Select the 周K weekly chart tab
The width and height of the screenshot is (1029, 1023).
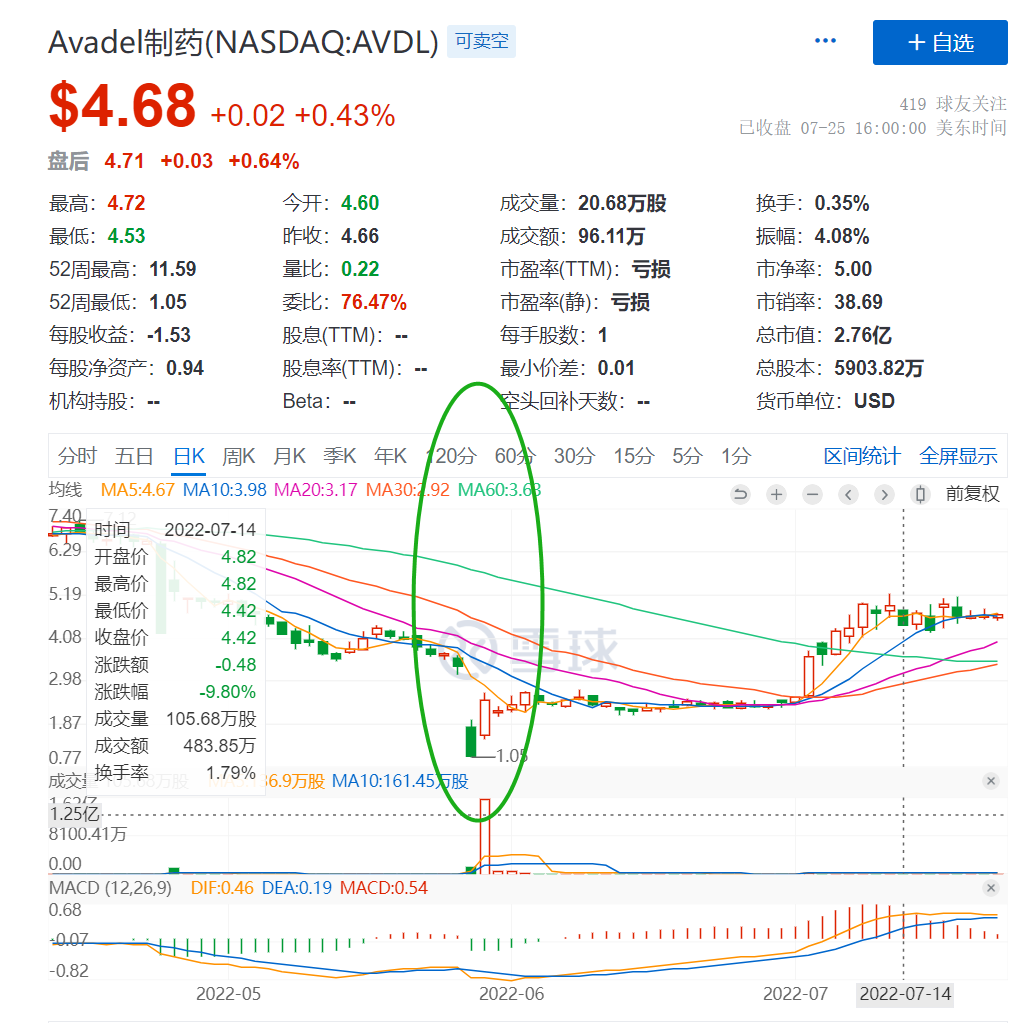[239, 457]
